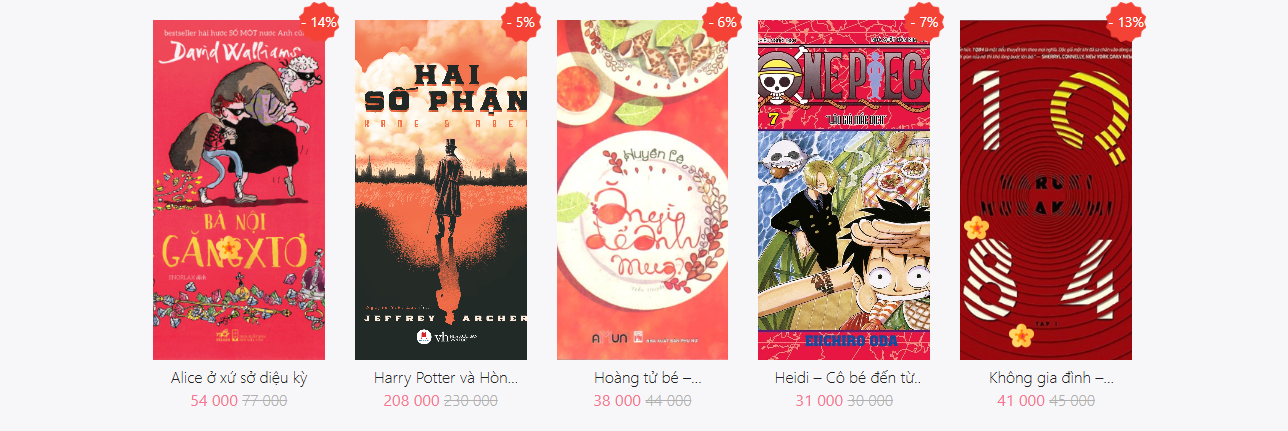The width and height of the screenshot is (1288, 431).
Task: Click the Heidi – Cô bé đến từ title
Action: pos(848,378)
